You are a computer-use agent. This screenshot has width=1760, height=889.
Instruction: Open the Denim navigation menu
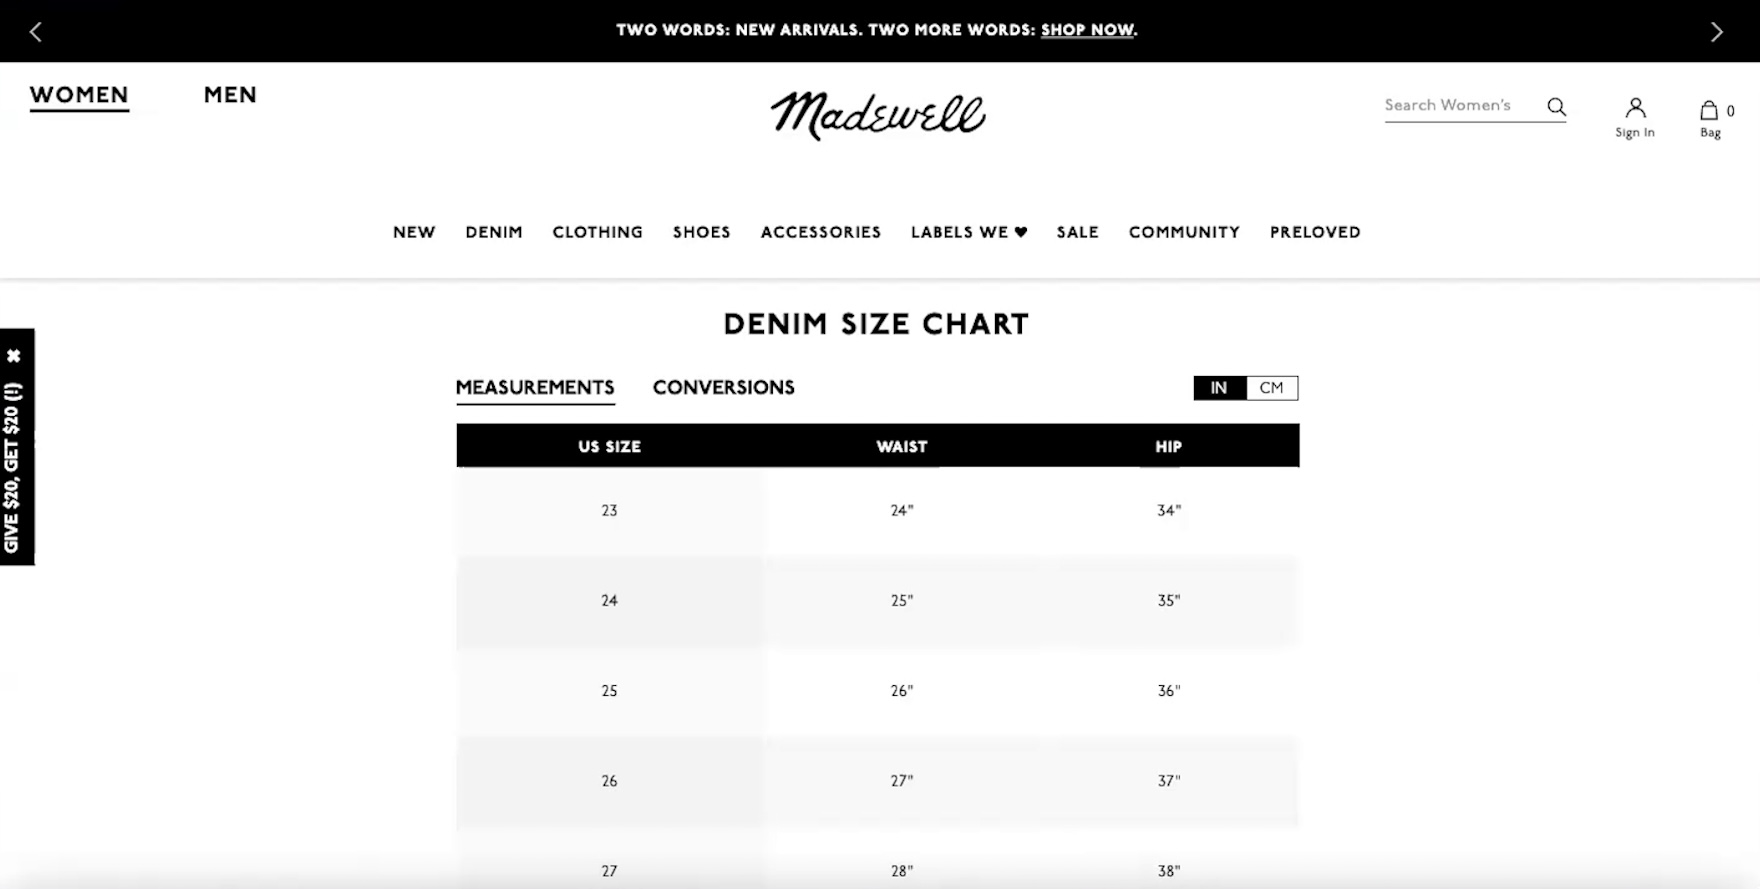494,232
